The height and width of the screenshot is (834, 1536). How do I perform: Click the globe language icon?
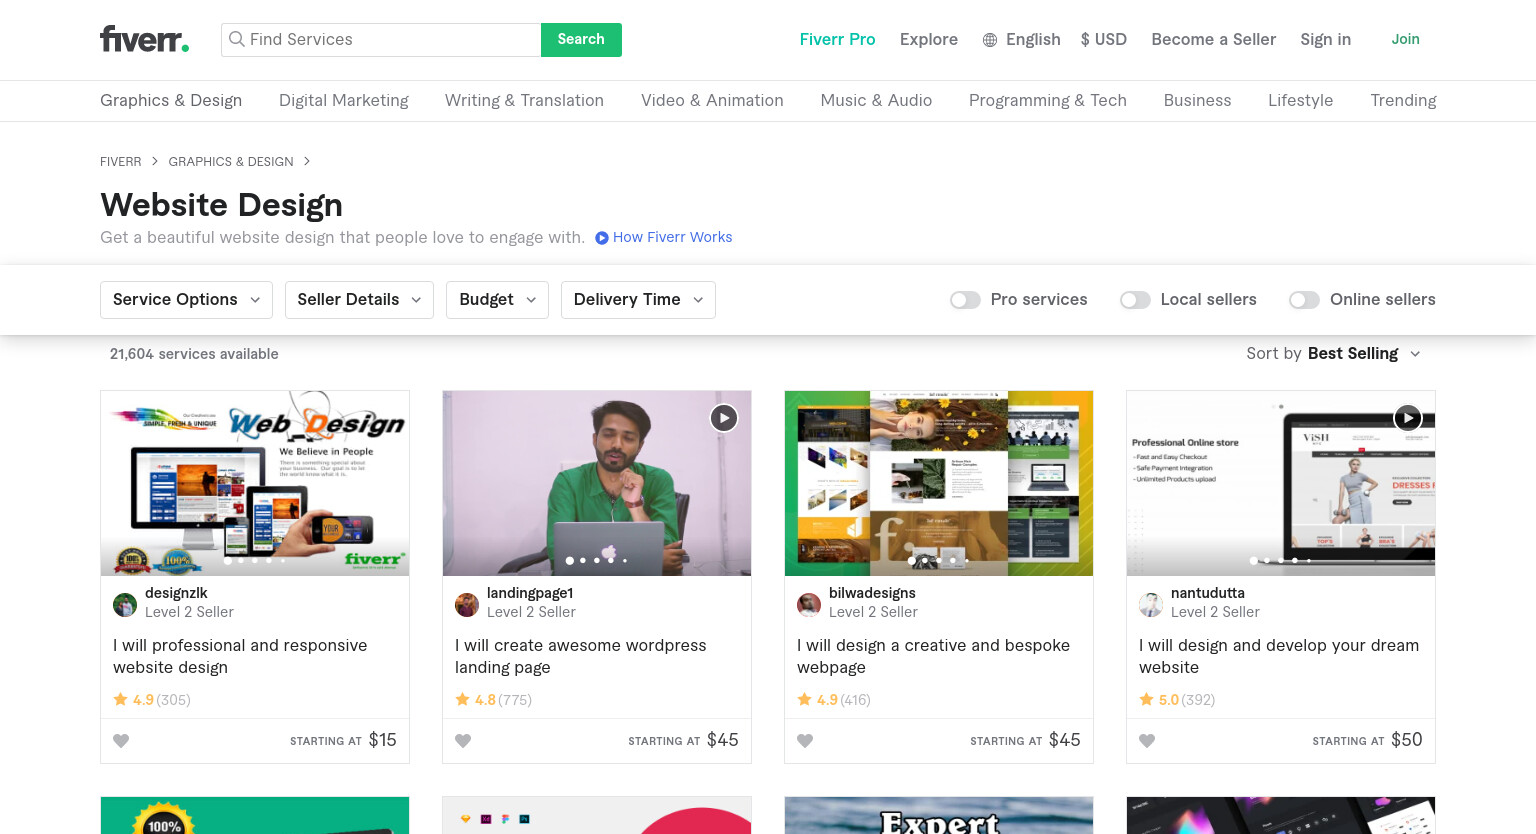click(990, 40)
